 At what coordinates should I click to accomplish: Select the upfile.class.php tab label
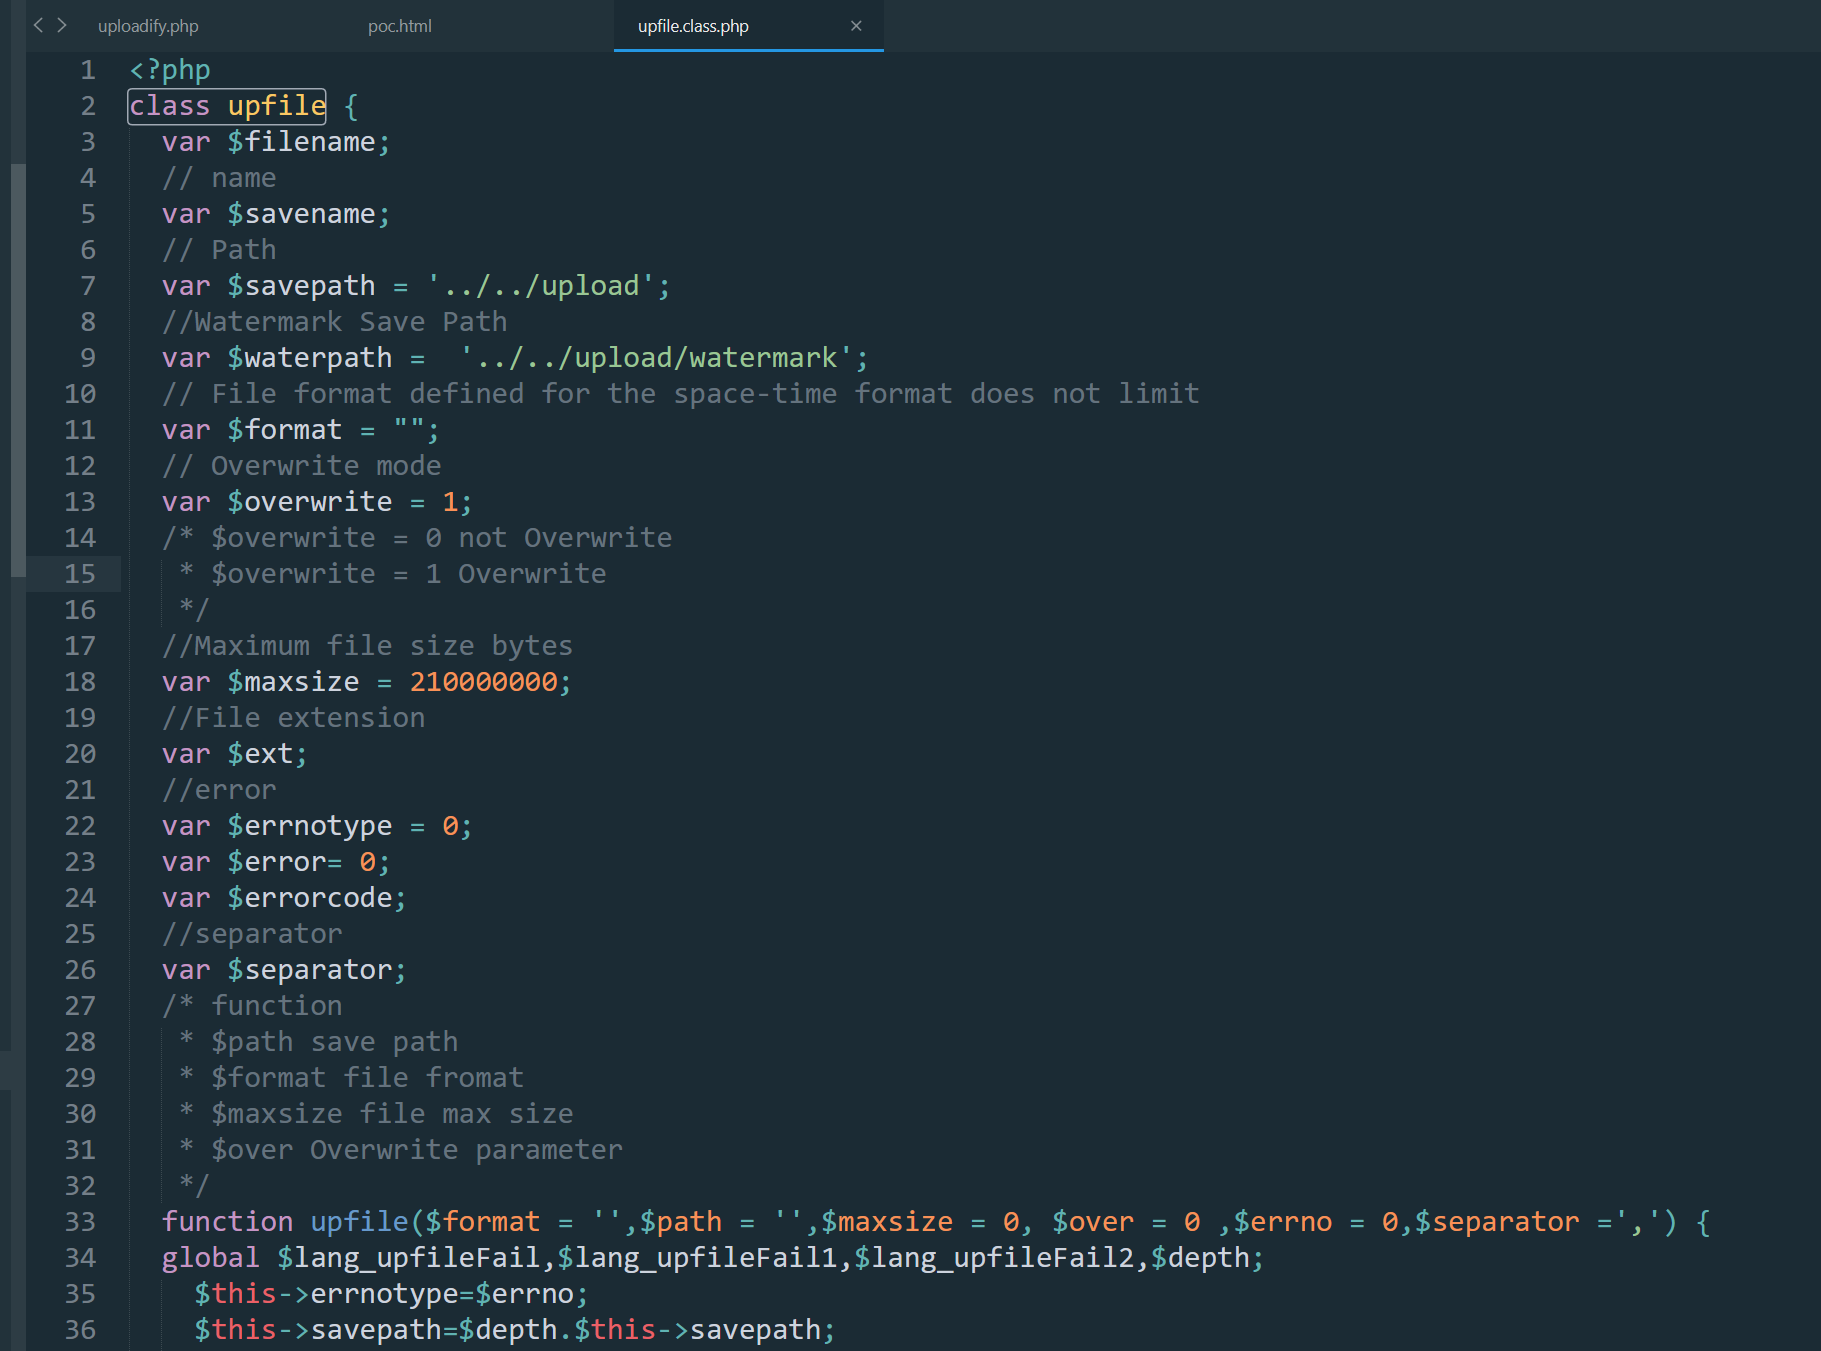[x=693, y=26]
